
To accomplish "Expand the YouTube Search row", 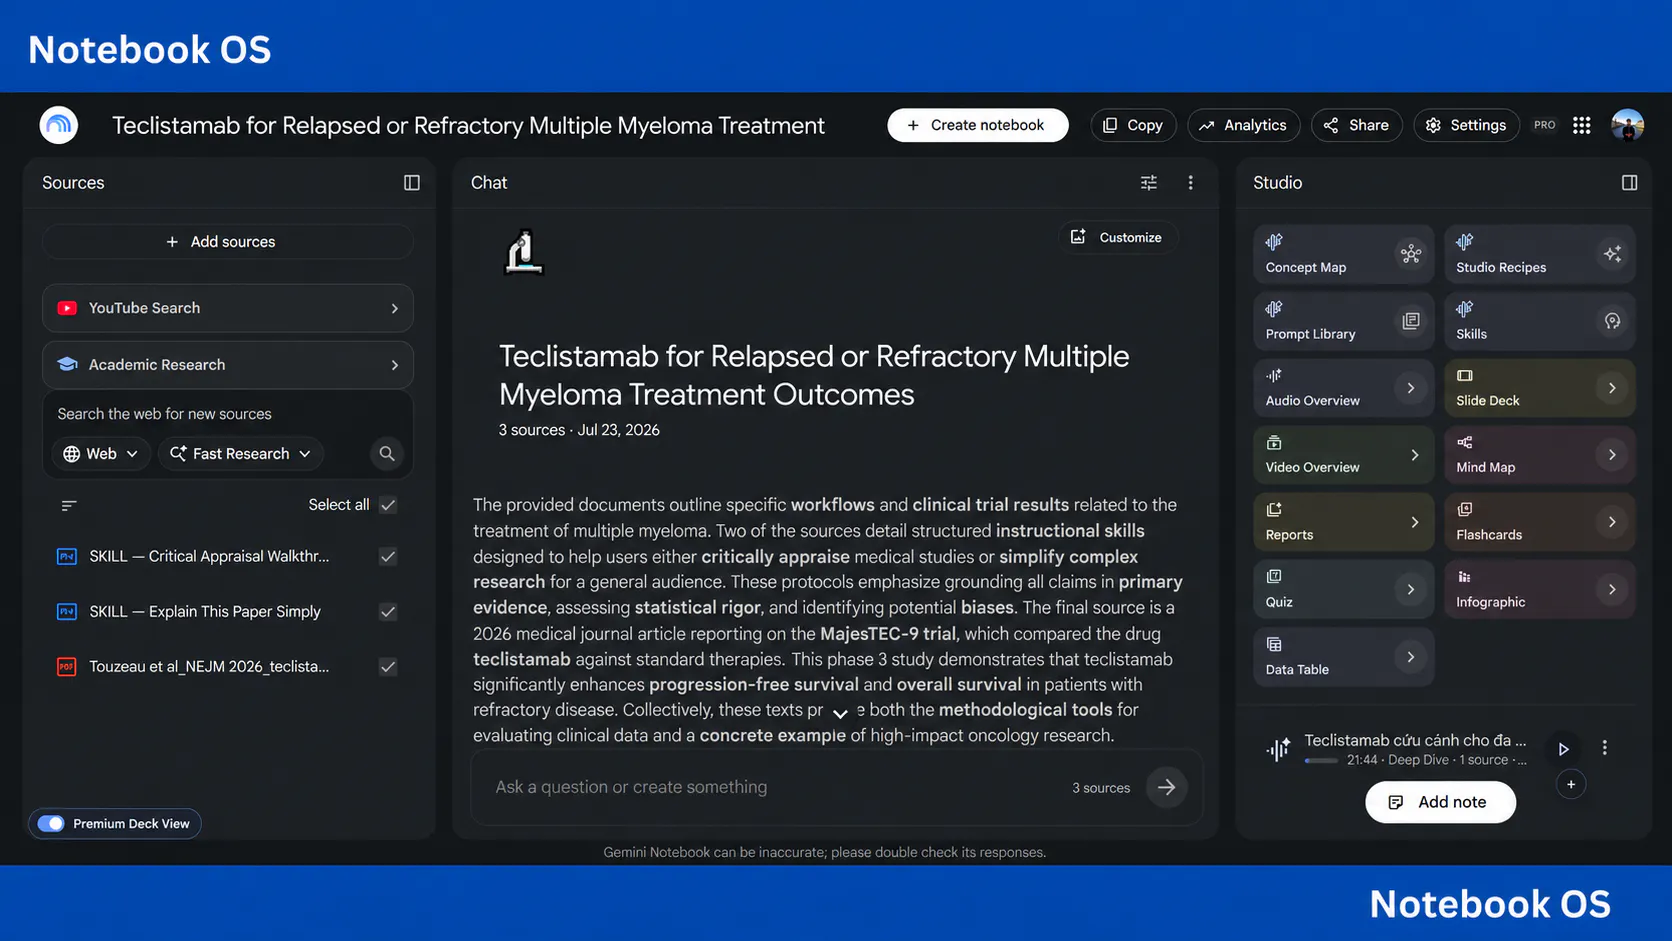I will pos(228,308).
